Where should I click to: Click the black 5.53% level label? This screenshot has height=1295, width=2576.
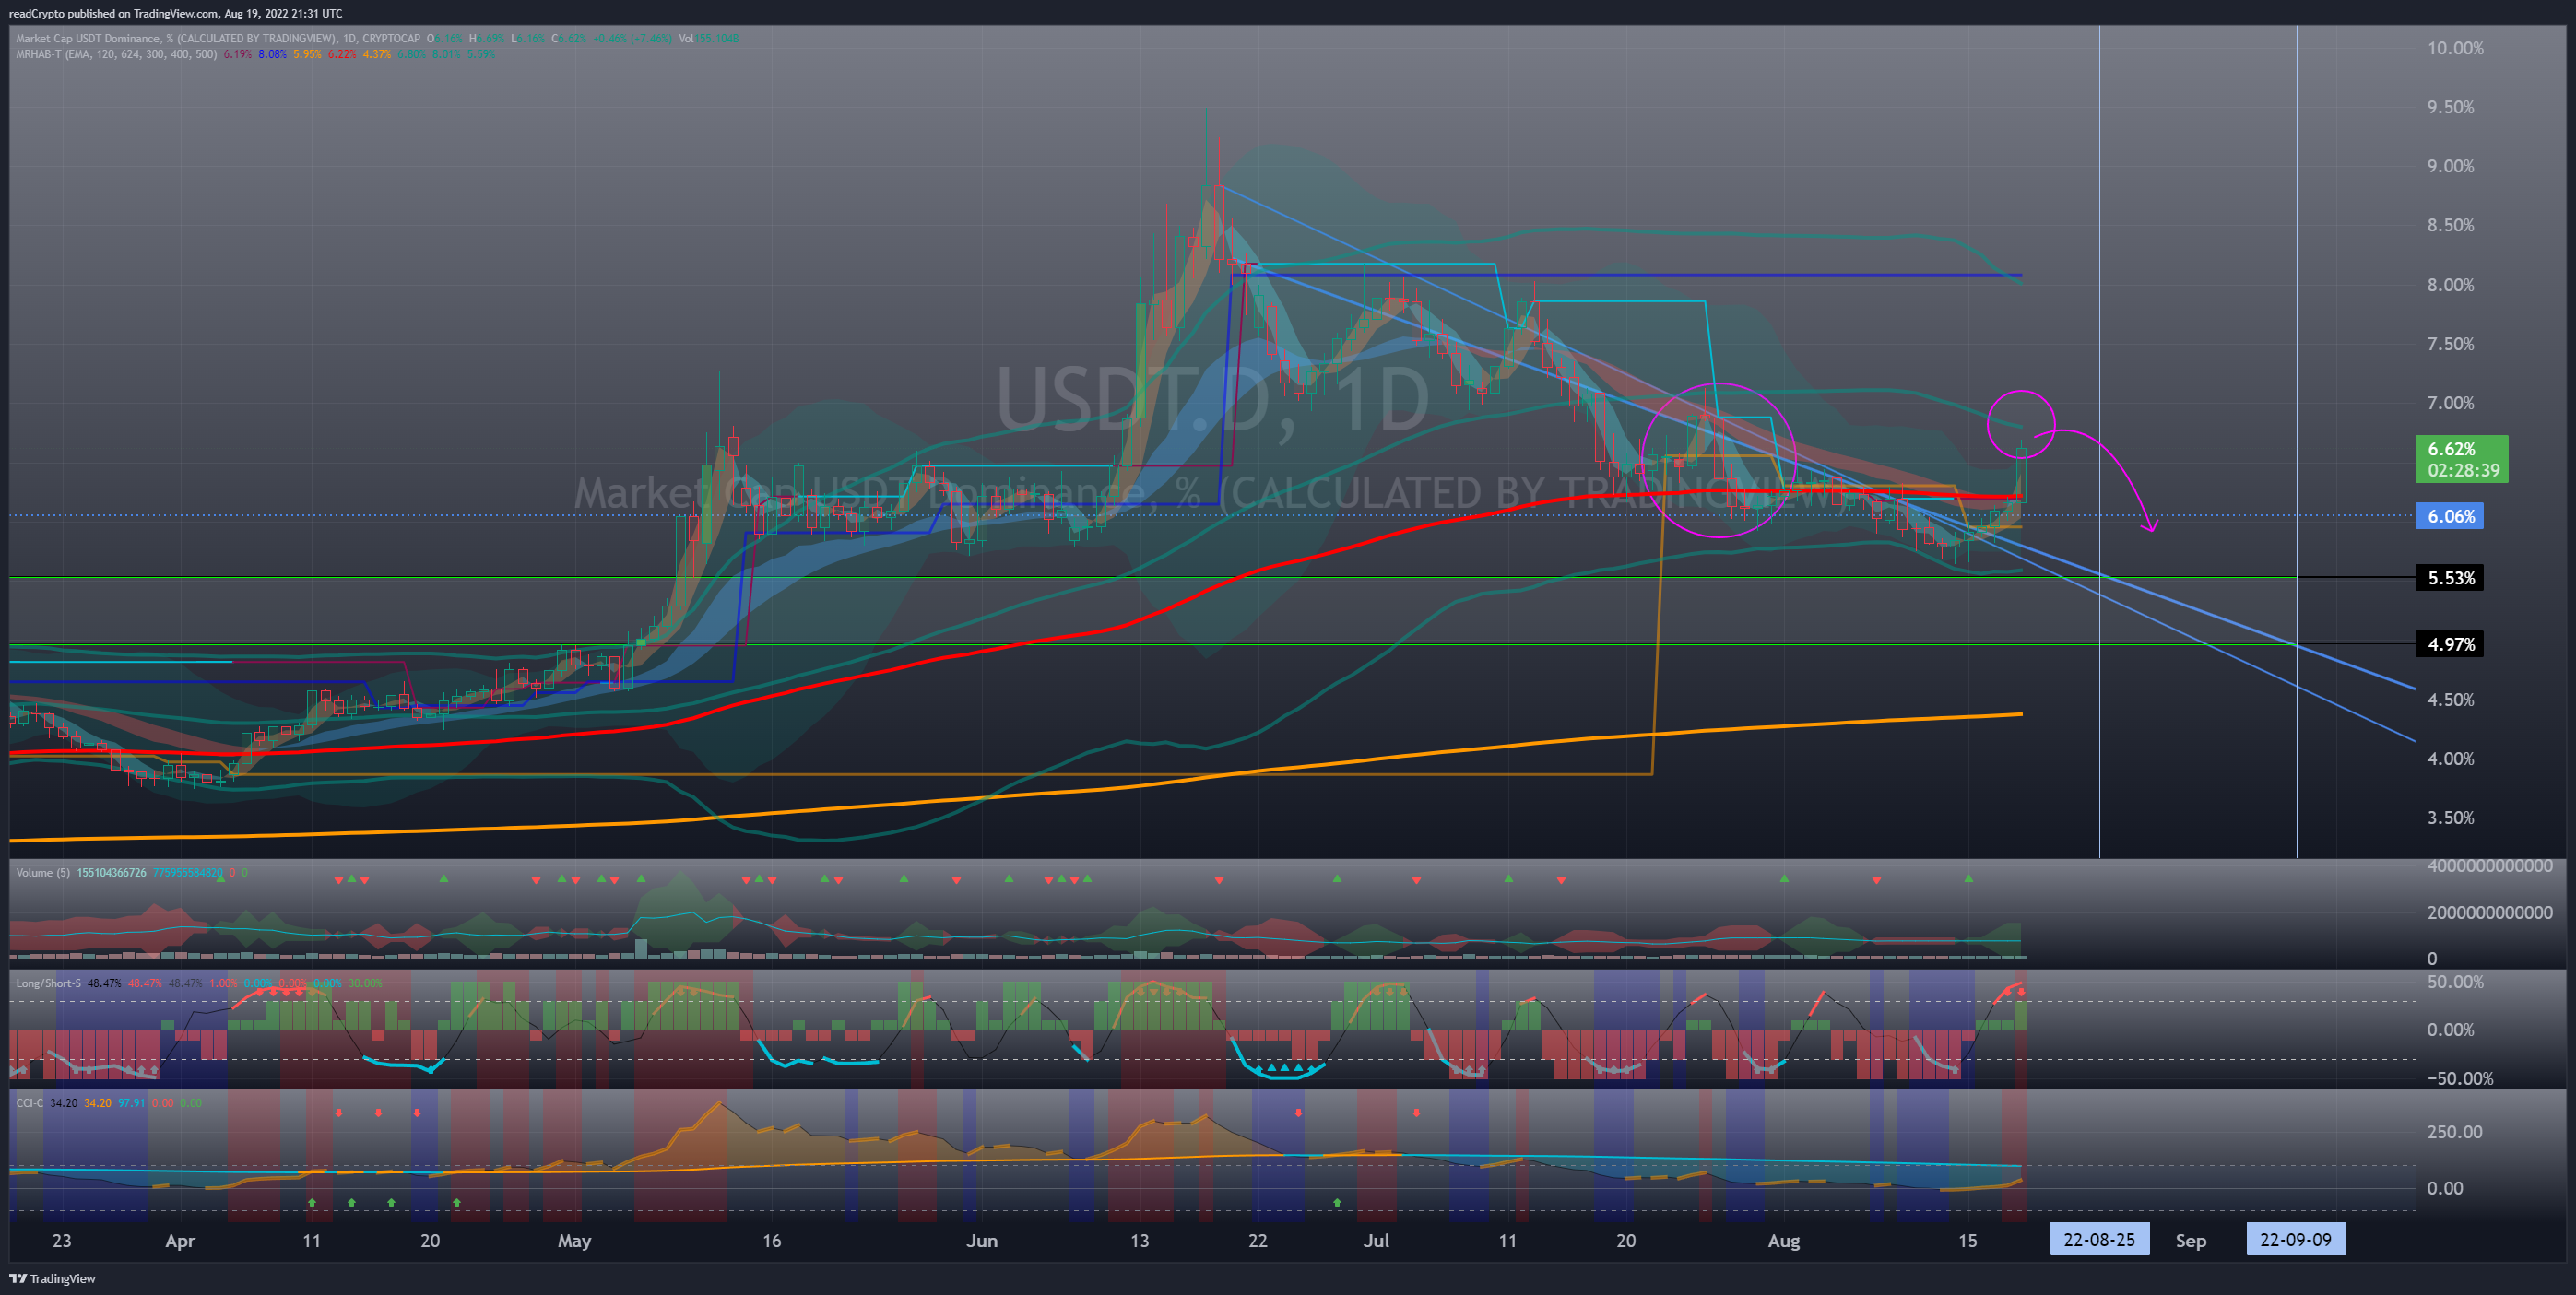point(2449,578)
